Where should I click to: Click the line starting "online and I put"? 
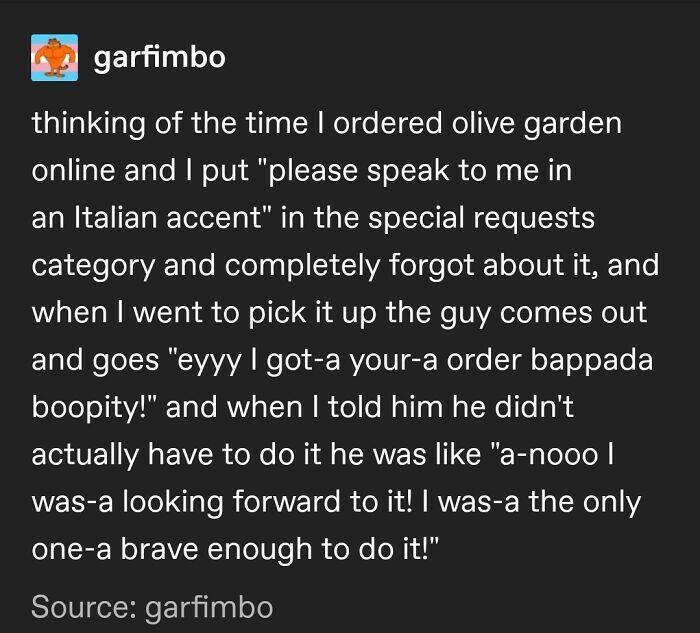point(303,172)
